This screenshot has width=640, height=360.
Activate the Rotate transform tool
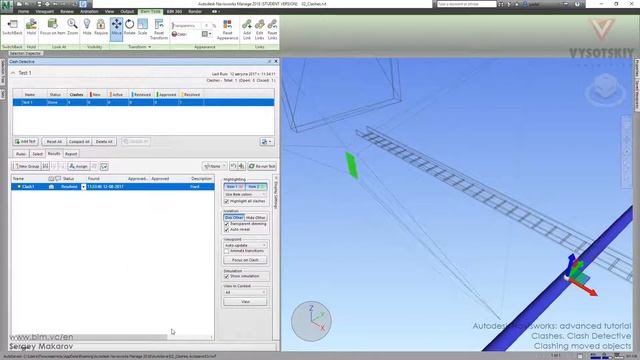pos(129,24)
